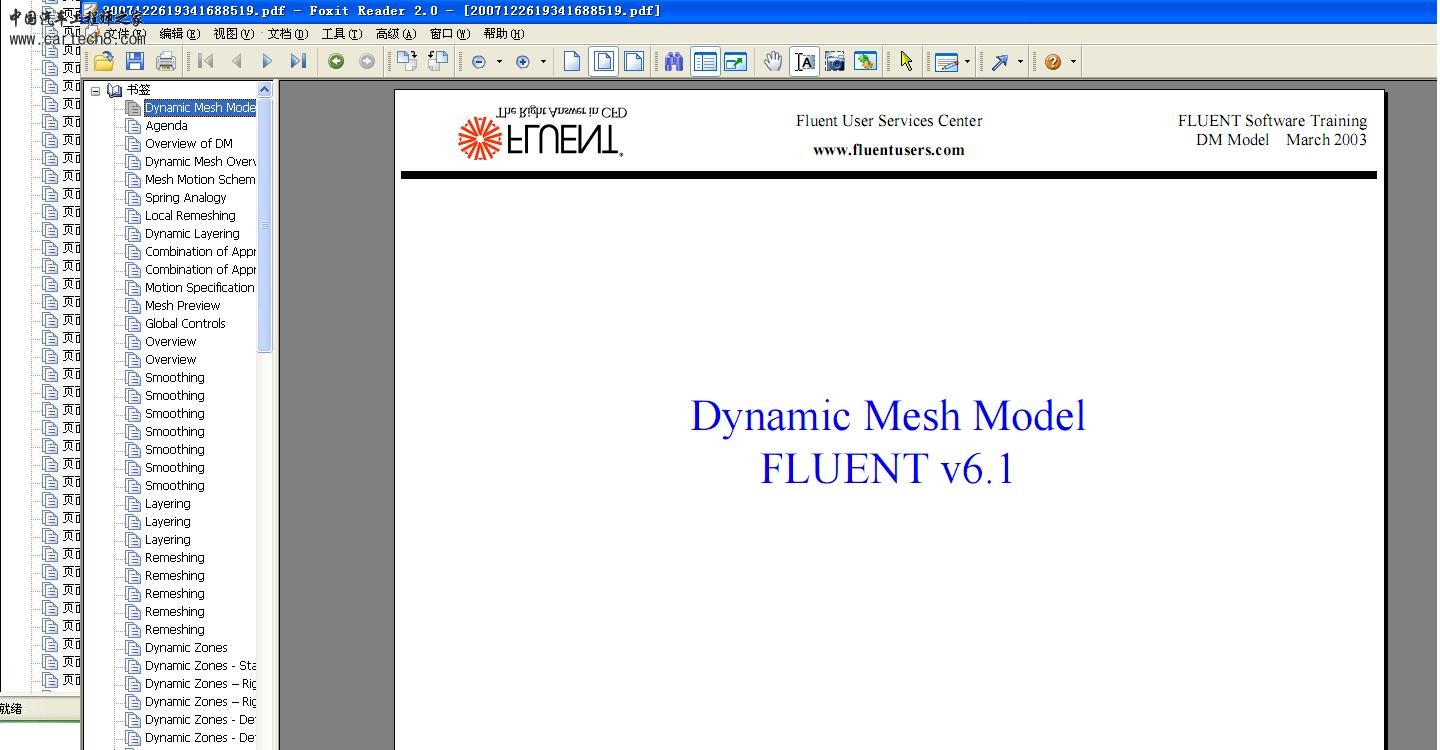Image resolution: width=1440 pixels, height=750 pixels.
Task: Open typewriter tool dropdown arrow
Action: coord(967,62)
